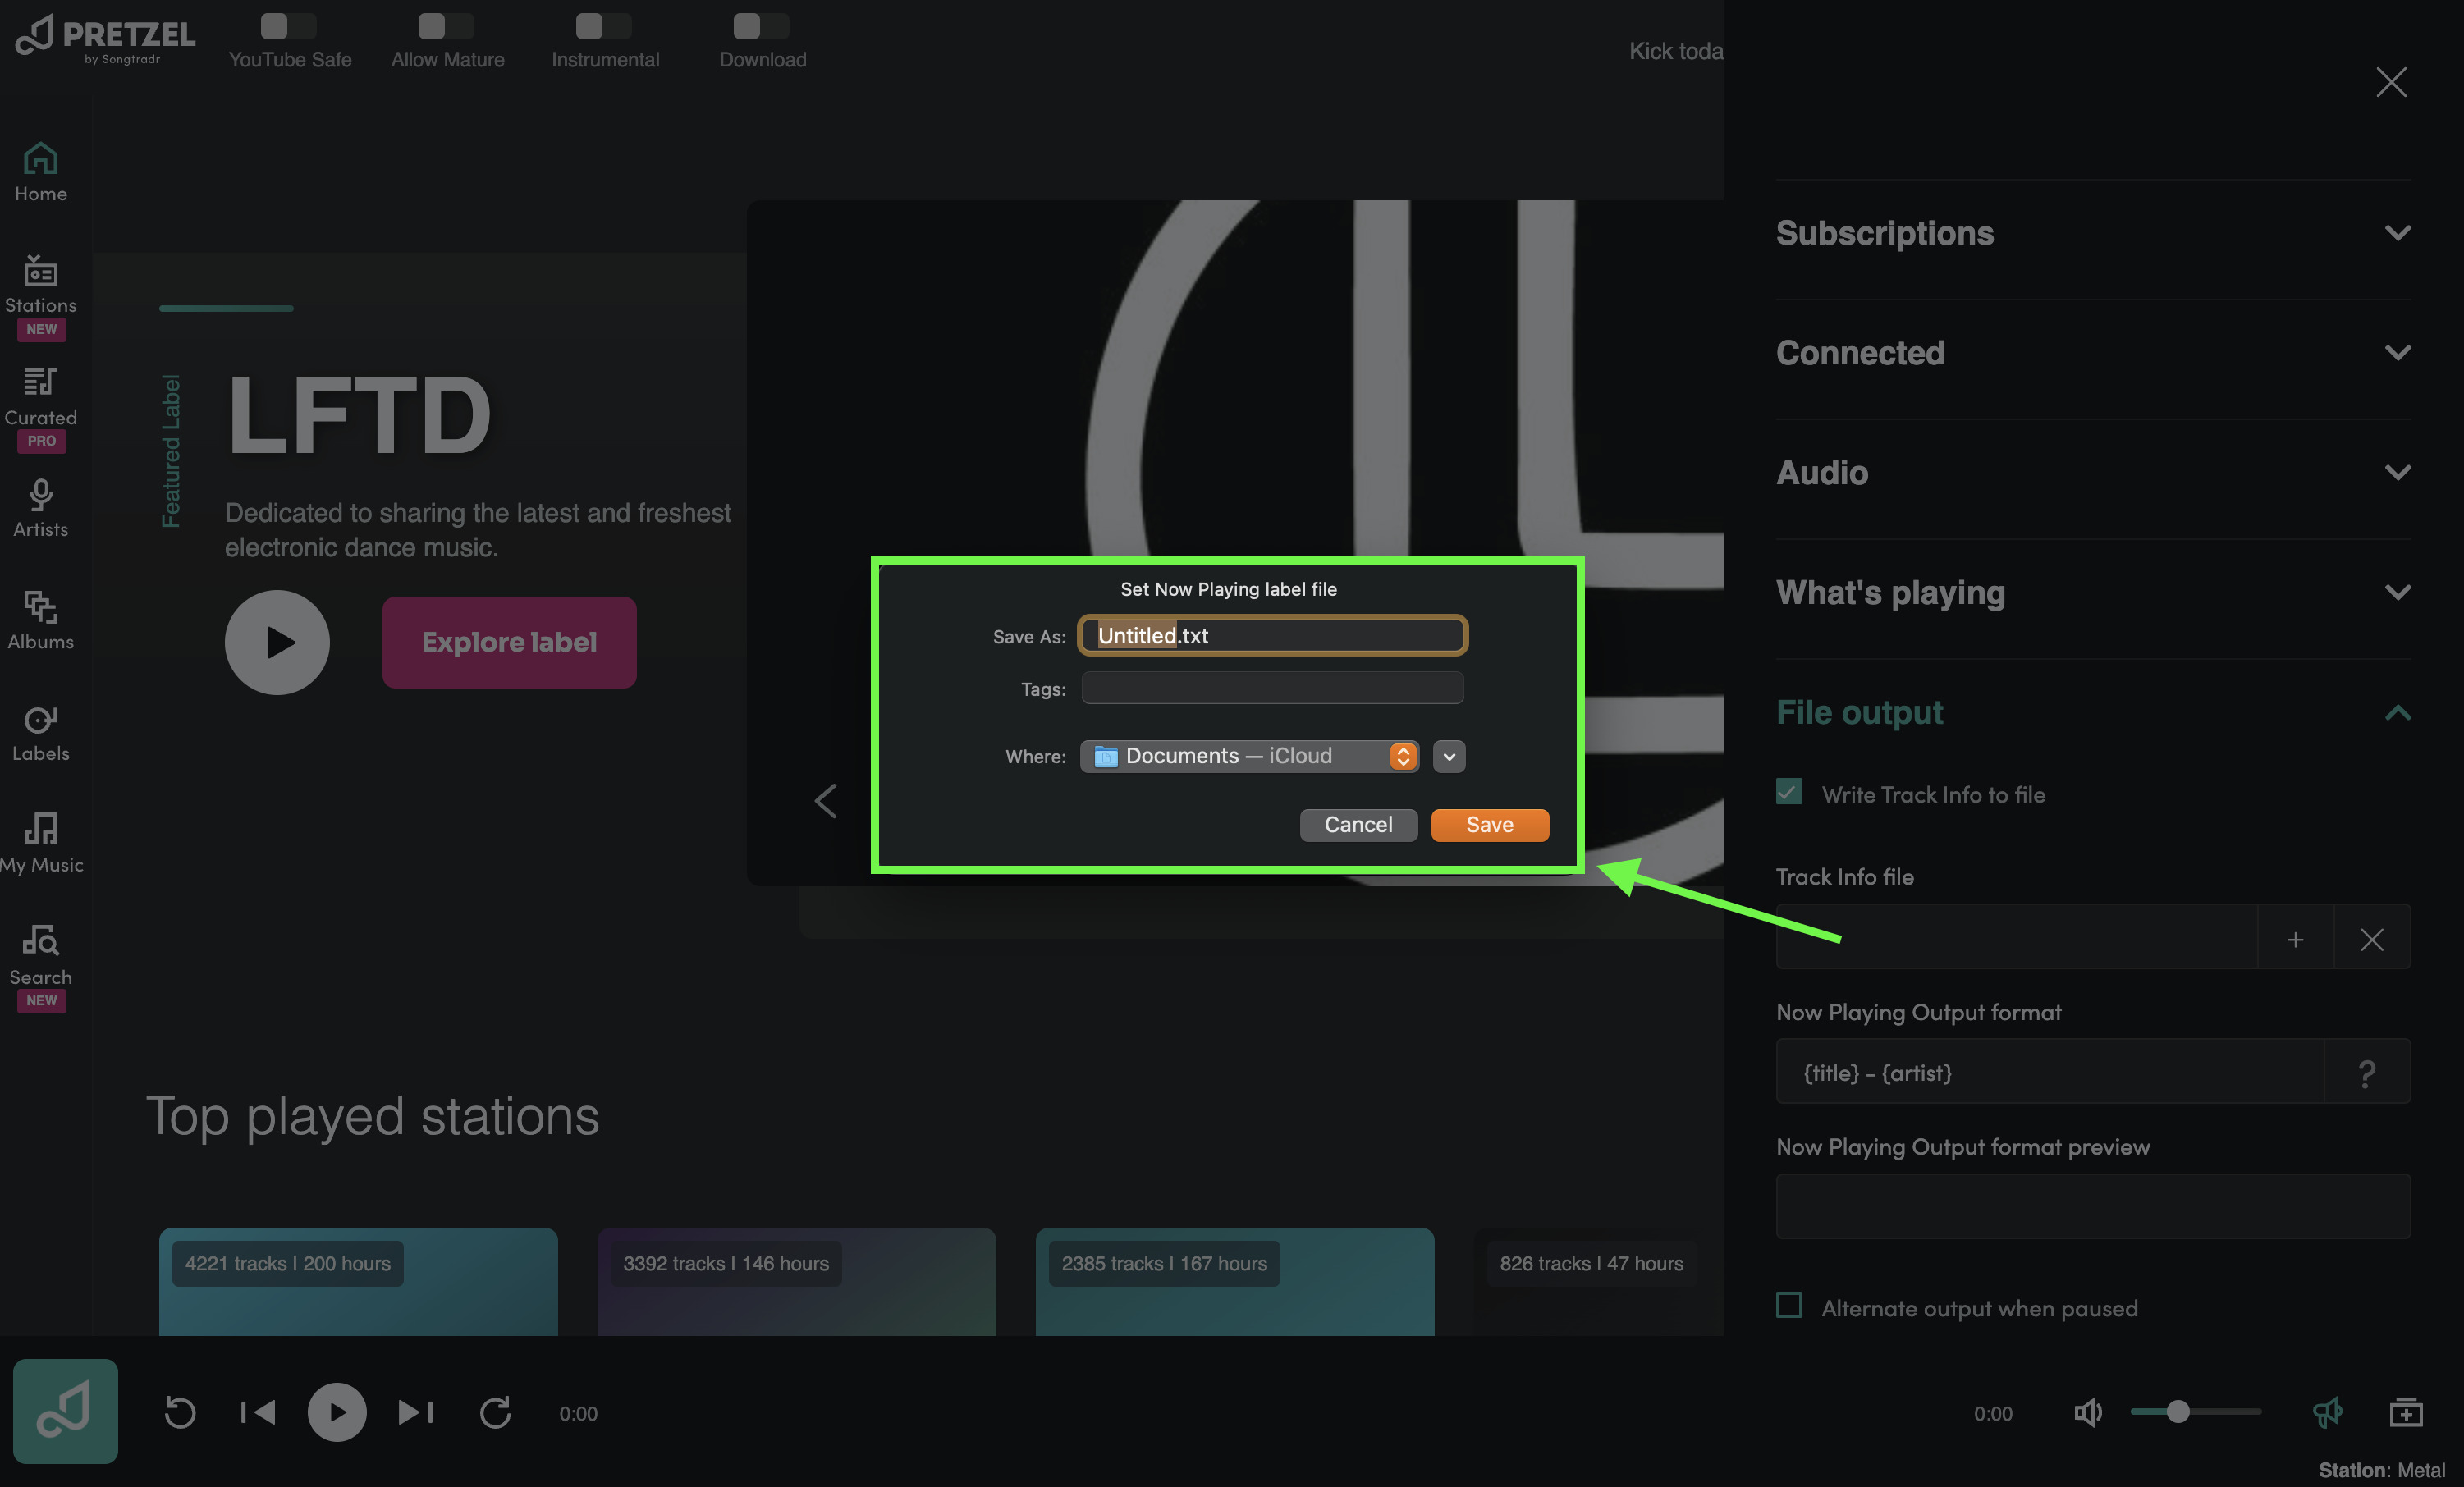Skip to next track
This screenshot has height=1487, width=2464.
tap(415, 1412)
